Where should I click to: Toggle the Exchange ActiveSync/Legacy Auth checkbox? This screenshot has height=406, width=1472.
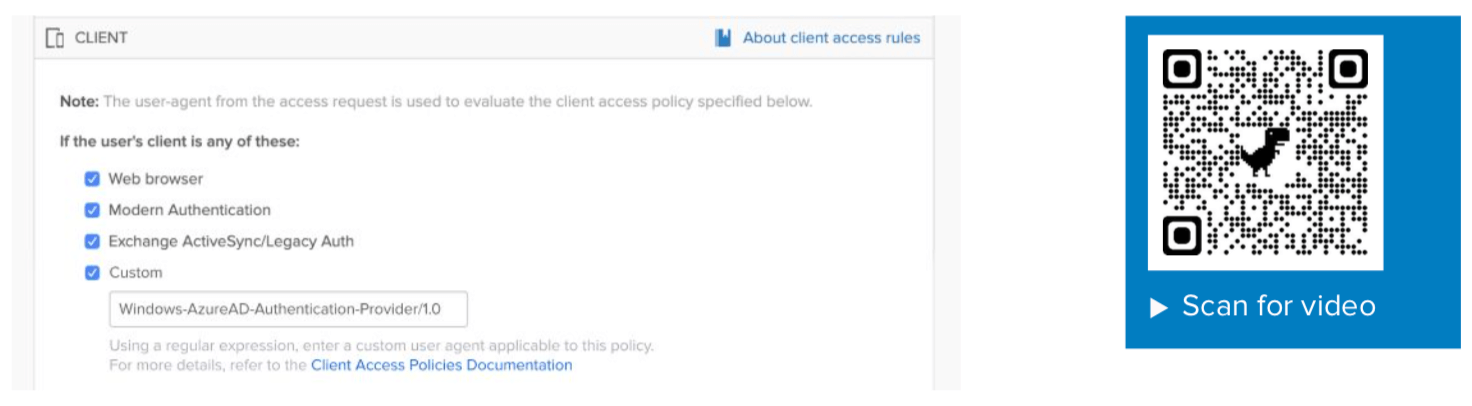(92, 241)
